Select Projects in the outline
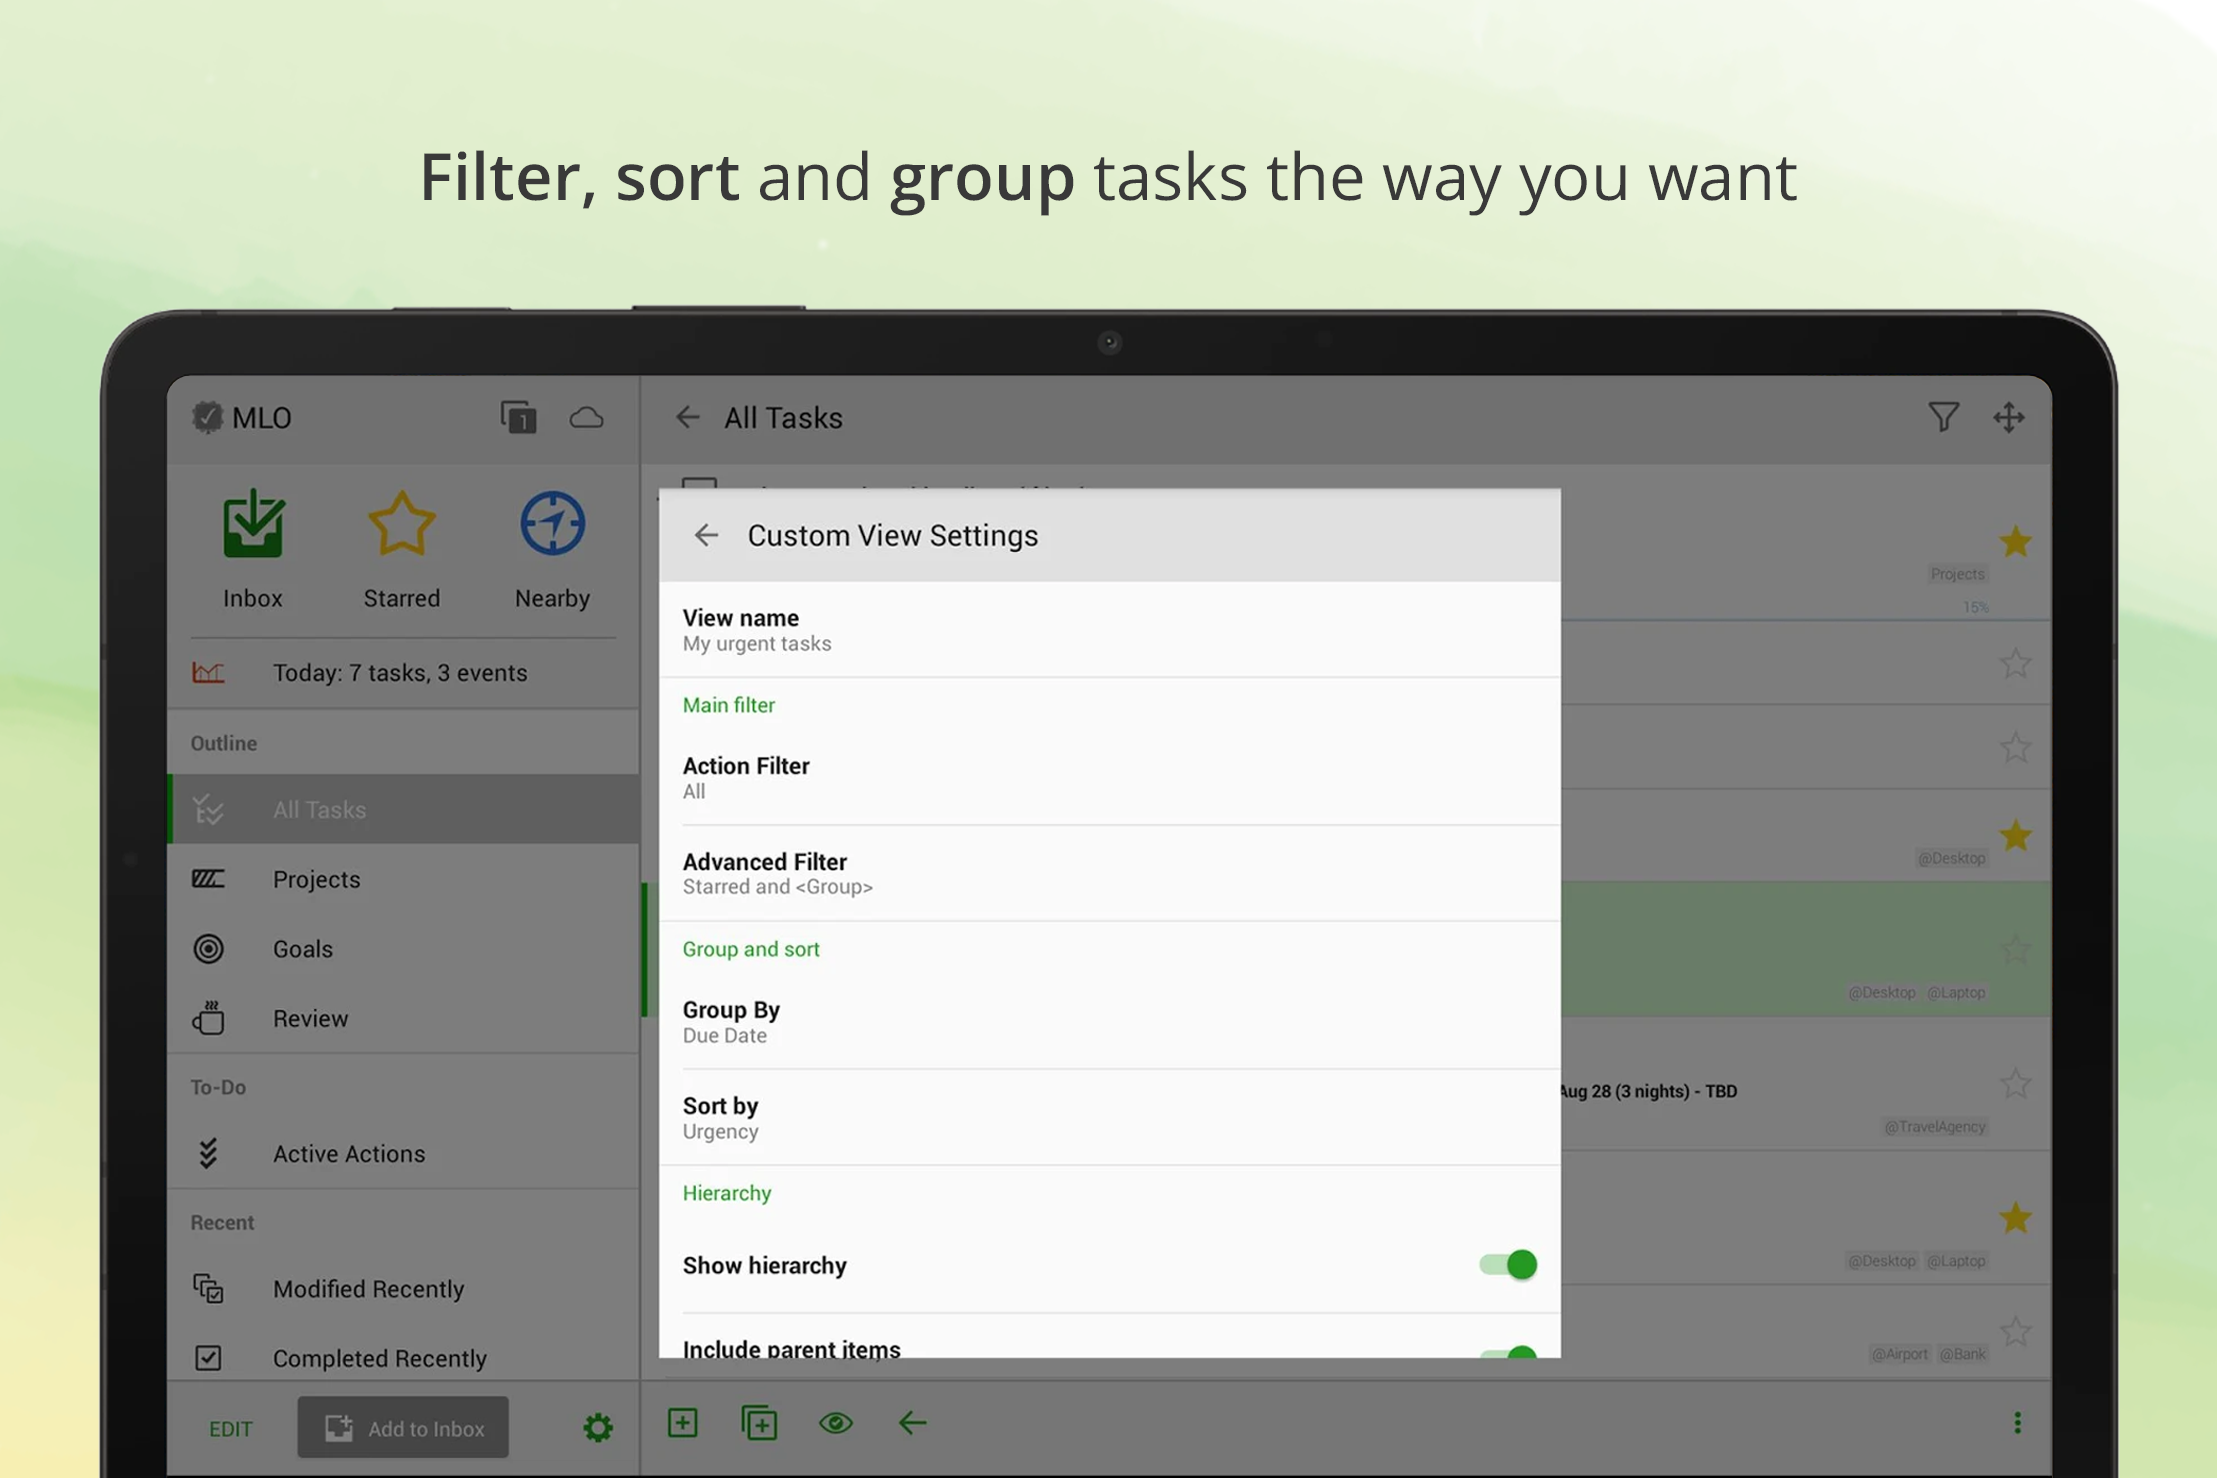The width and height of the screenshot is (2217, 1478). (x=316, y=879)
